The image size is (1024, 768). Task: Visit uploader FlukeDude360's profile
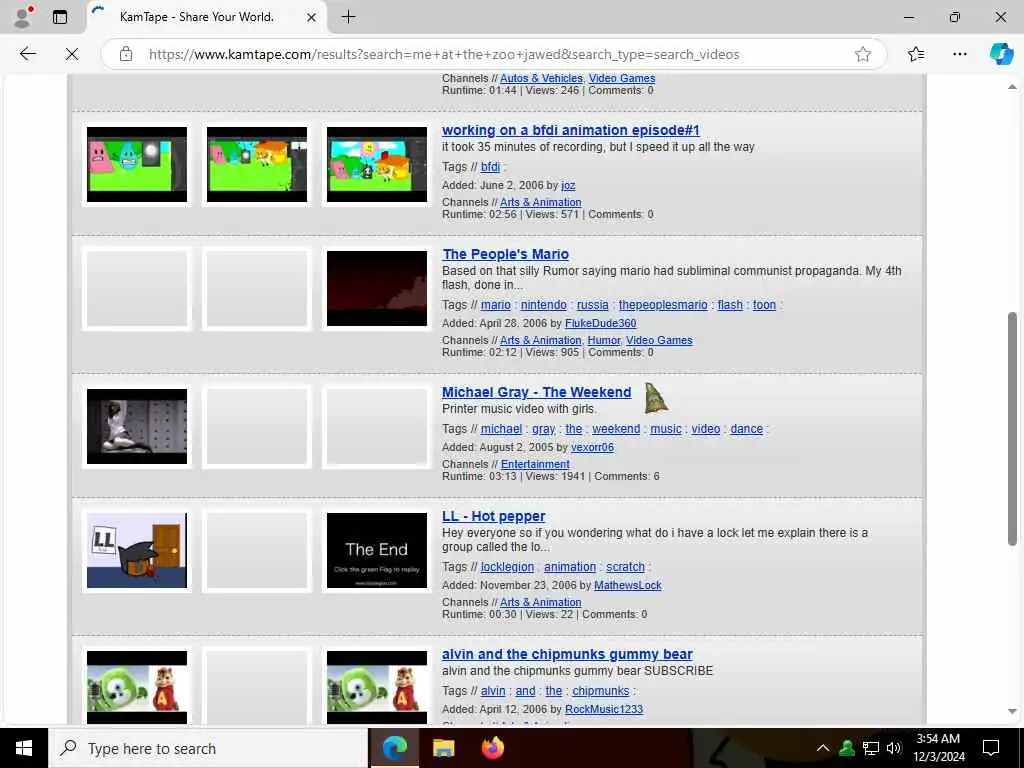[x=600, y=323]
